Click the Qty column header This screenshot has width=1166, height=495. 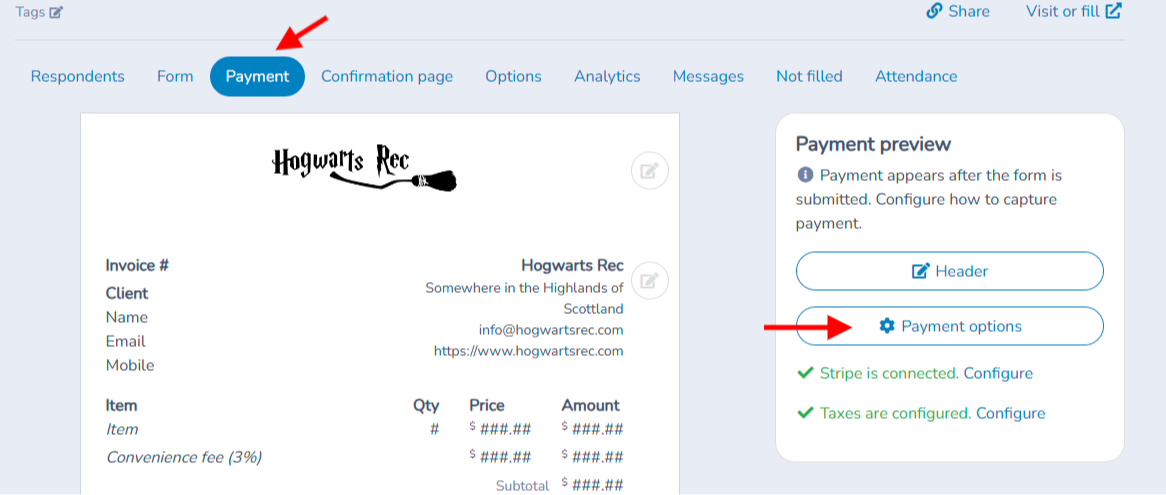pos(426,405)
